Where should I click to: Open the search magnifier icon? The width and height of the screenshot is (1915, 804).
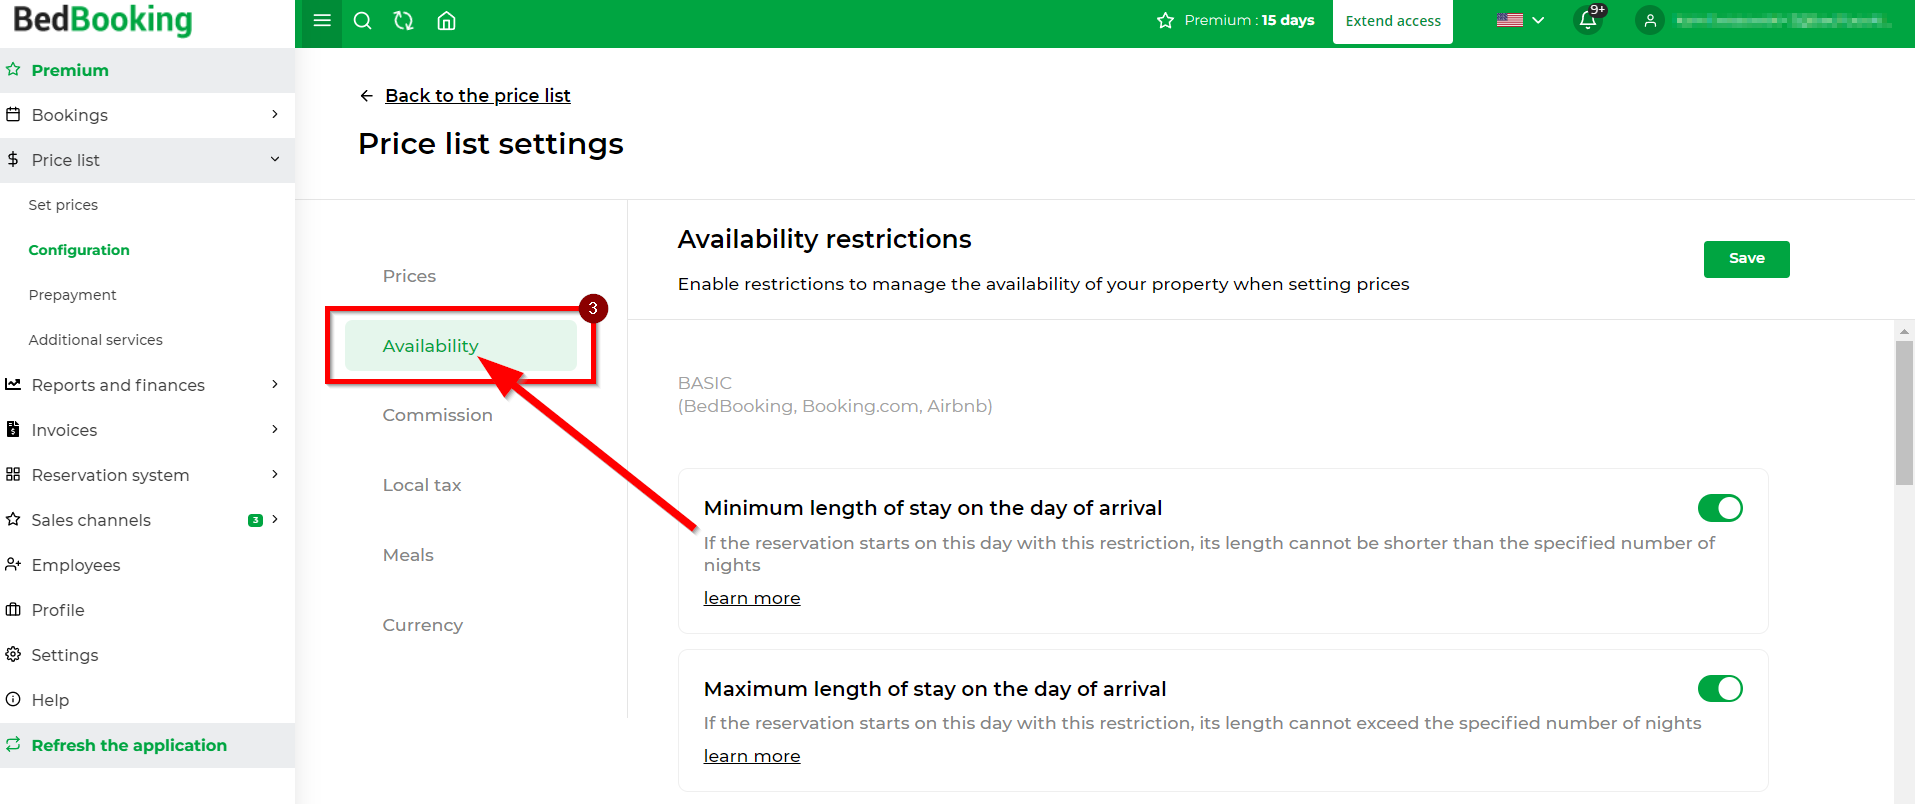[x=363, y=21]
